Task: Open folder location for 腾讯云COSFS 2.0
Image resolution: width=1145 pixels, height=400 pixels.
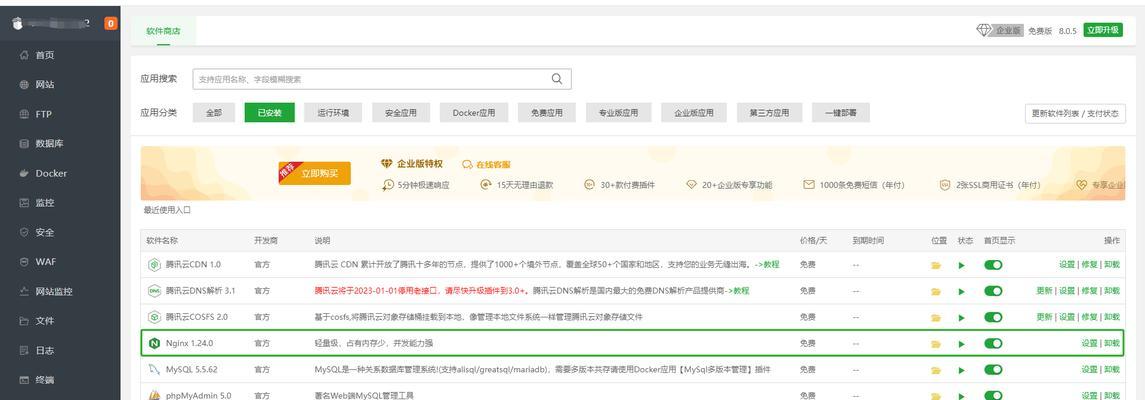Action: point(936,318)
